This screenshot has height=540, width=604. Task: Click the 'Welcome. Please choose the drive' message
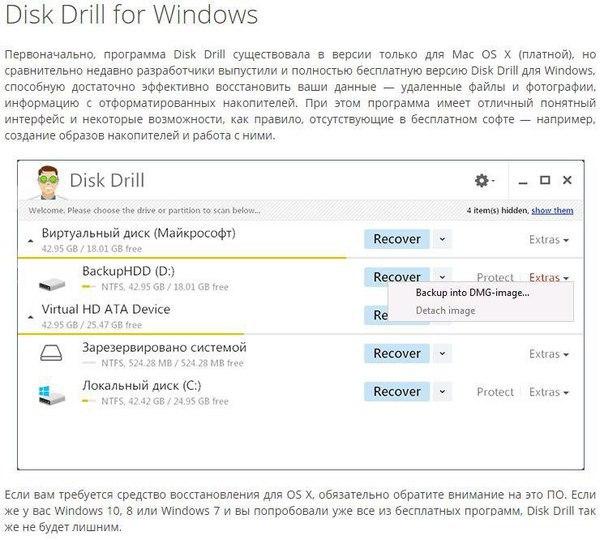pyautogui.click(x=144, y=211)
